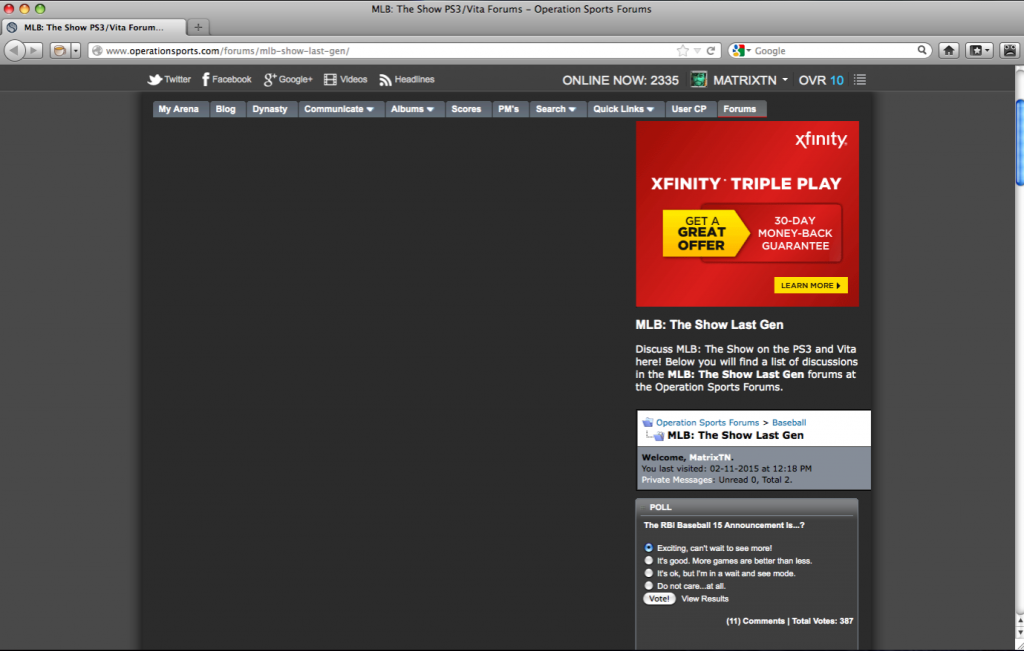The height and width of the screenshot is (651, 1024).
Task: Open the View Results link
Action: click(x=705, y=599)
